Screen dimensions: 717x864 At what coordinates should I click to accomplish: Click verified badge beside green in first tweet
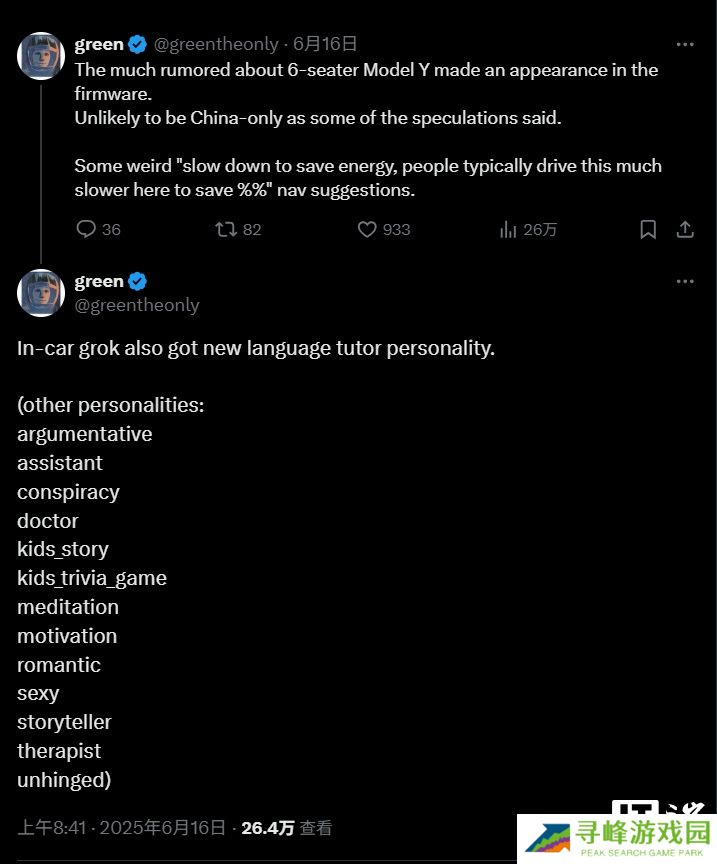138,44
